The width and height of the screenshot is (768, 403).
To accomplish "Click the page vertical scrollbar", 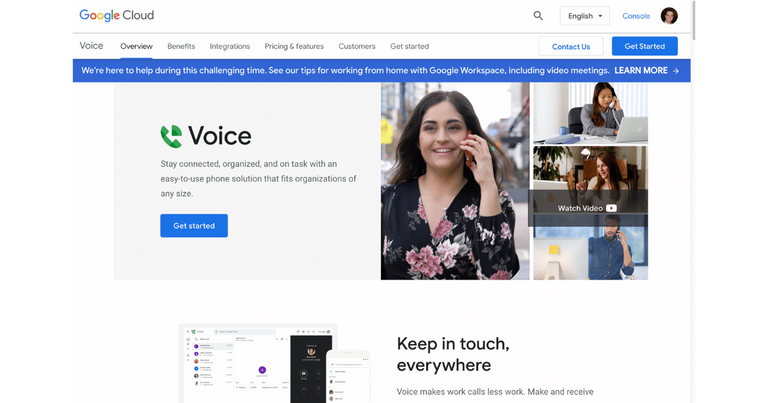I will [x=693, y=21].
